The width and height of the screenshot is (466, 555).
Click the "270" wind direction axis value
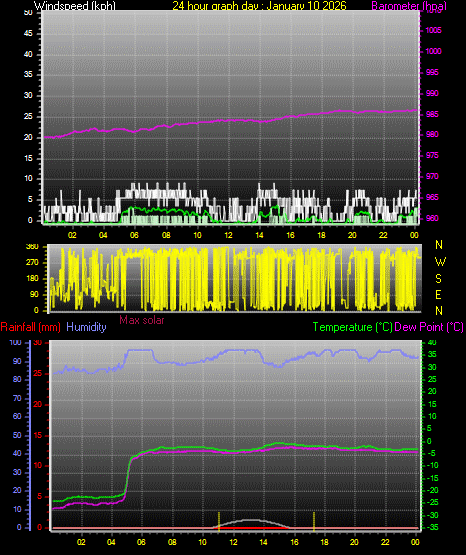point(32,263)
